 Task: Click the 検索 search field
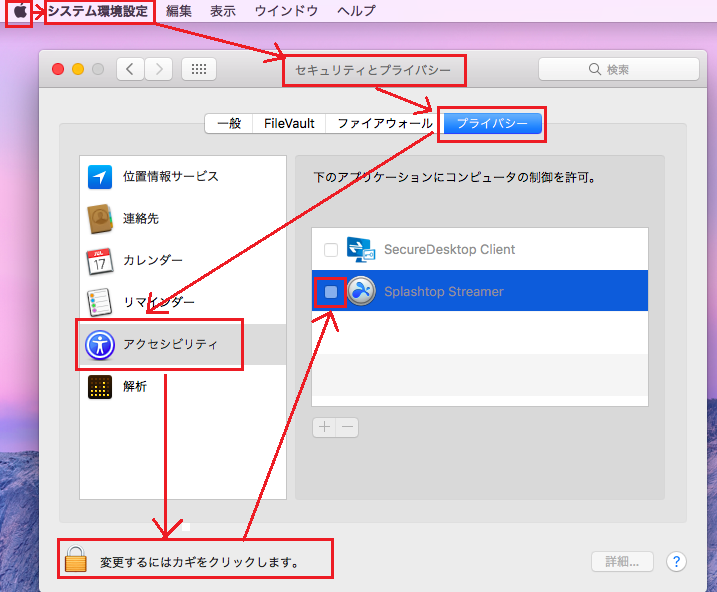[x=619, y=69]
